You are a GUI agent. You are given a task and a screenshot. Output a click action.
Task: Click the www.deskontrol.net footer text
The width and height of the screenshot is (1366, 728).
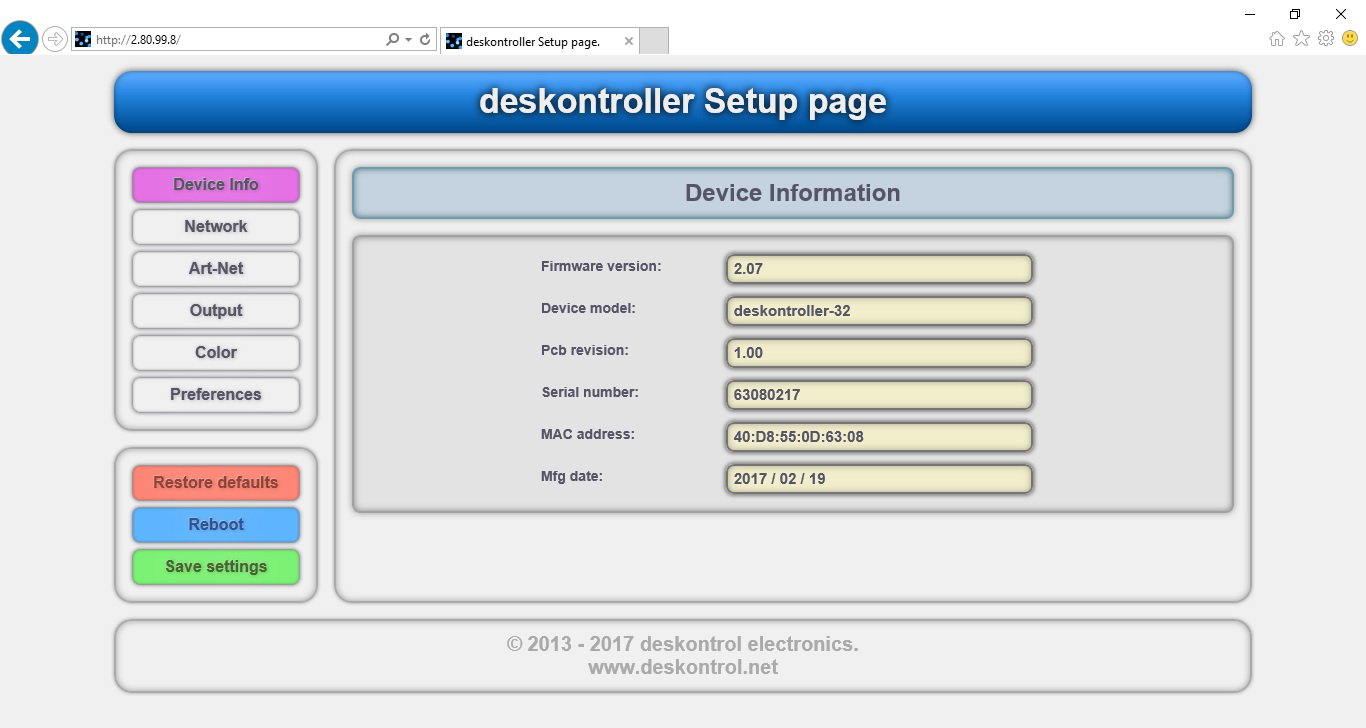[683, 667]
